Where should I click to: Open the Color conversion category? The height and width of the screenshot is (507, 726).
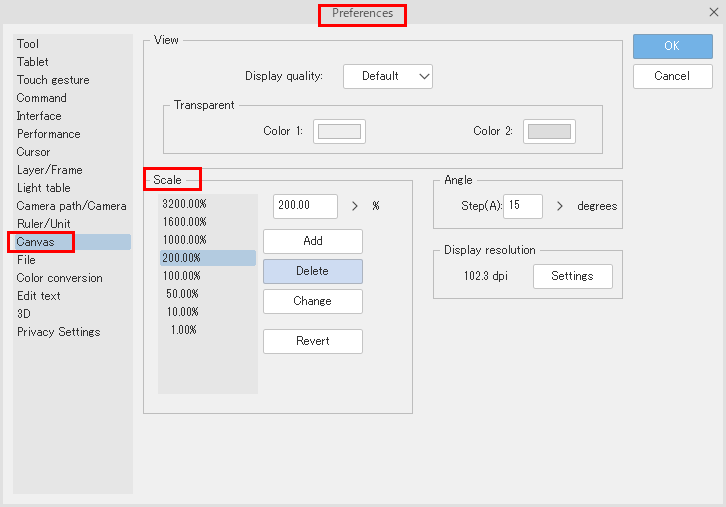point(59,278)
